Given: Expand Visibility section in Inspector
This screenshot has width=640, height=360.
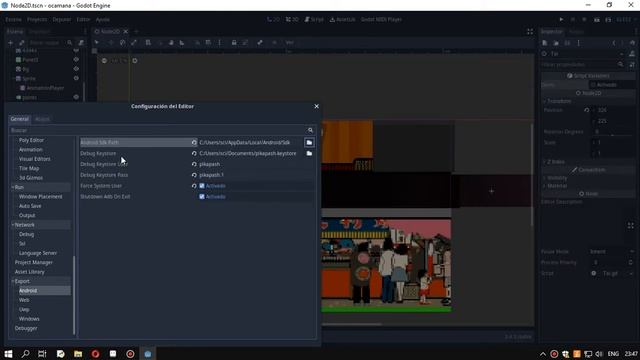Looking at the screenshot, I should click(x=544, y=178).
